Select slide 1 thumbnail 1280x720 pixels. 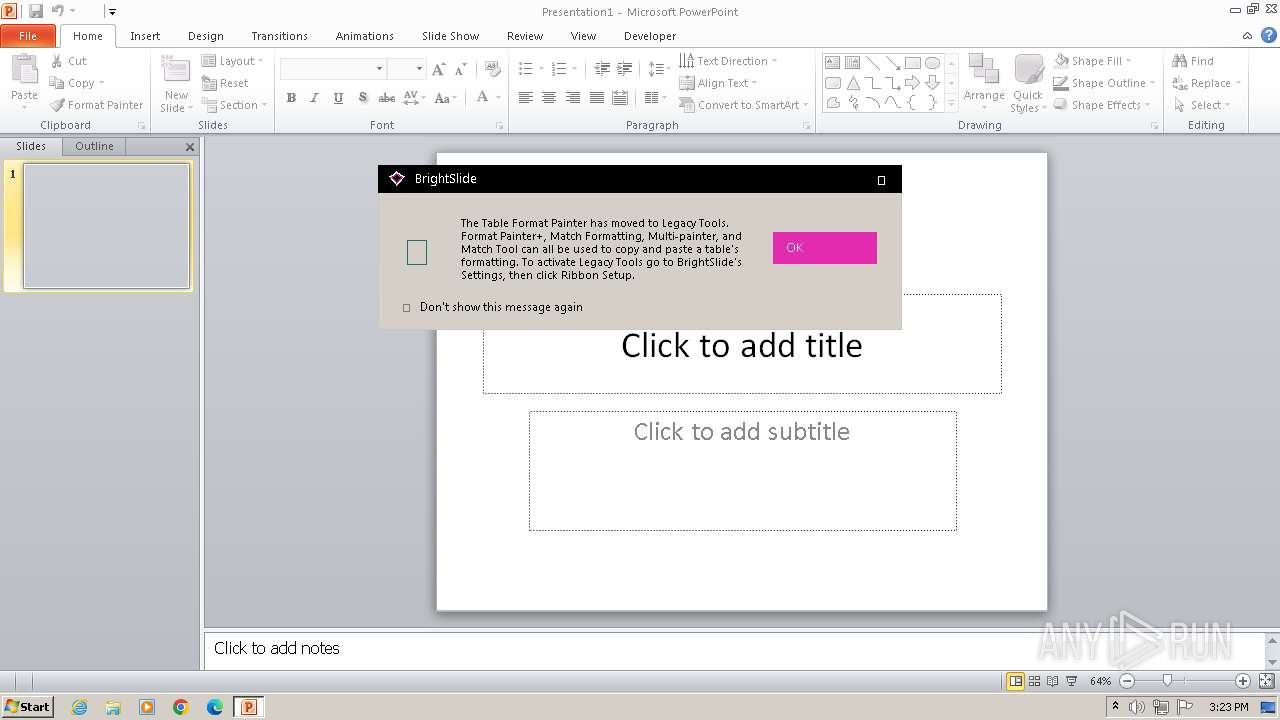(107, 226)
